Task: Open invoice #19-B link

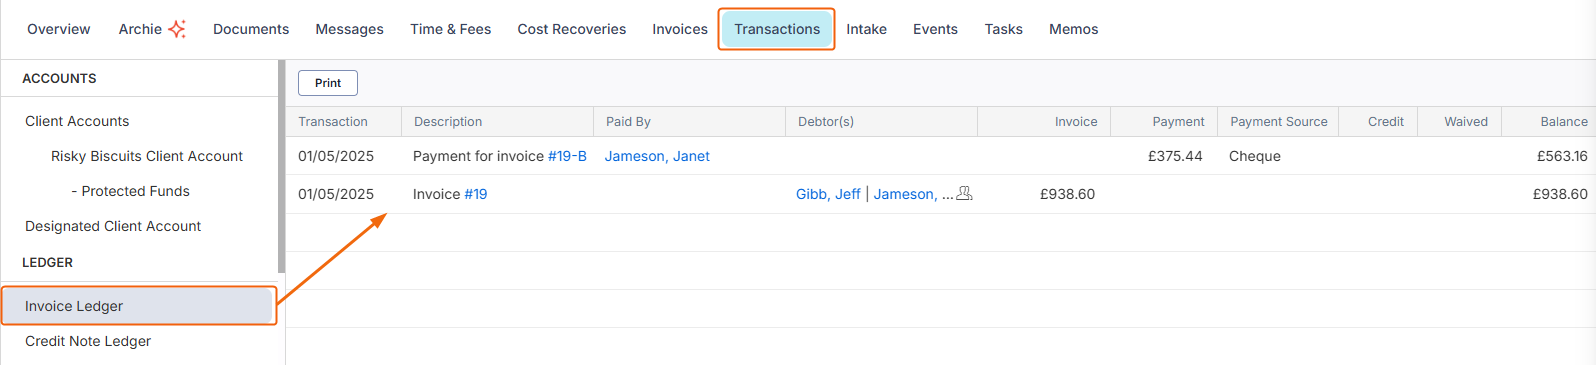Action: pos(567,156)
